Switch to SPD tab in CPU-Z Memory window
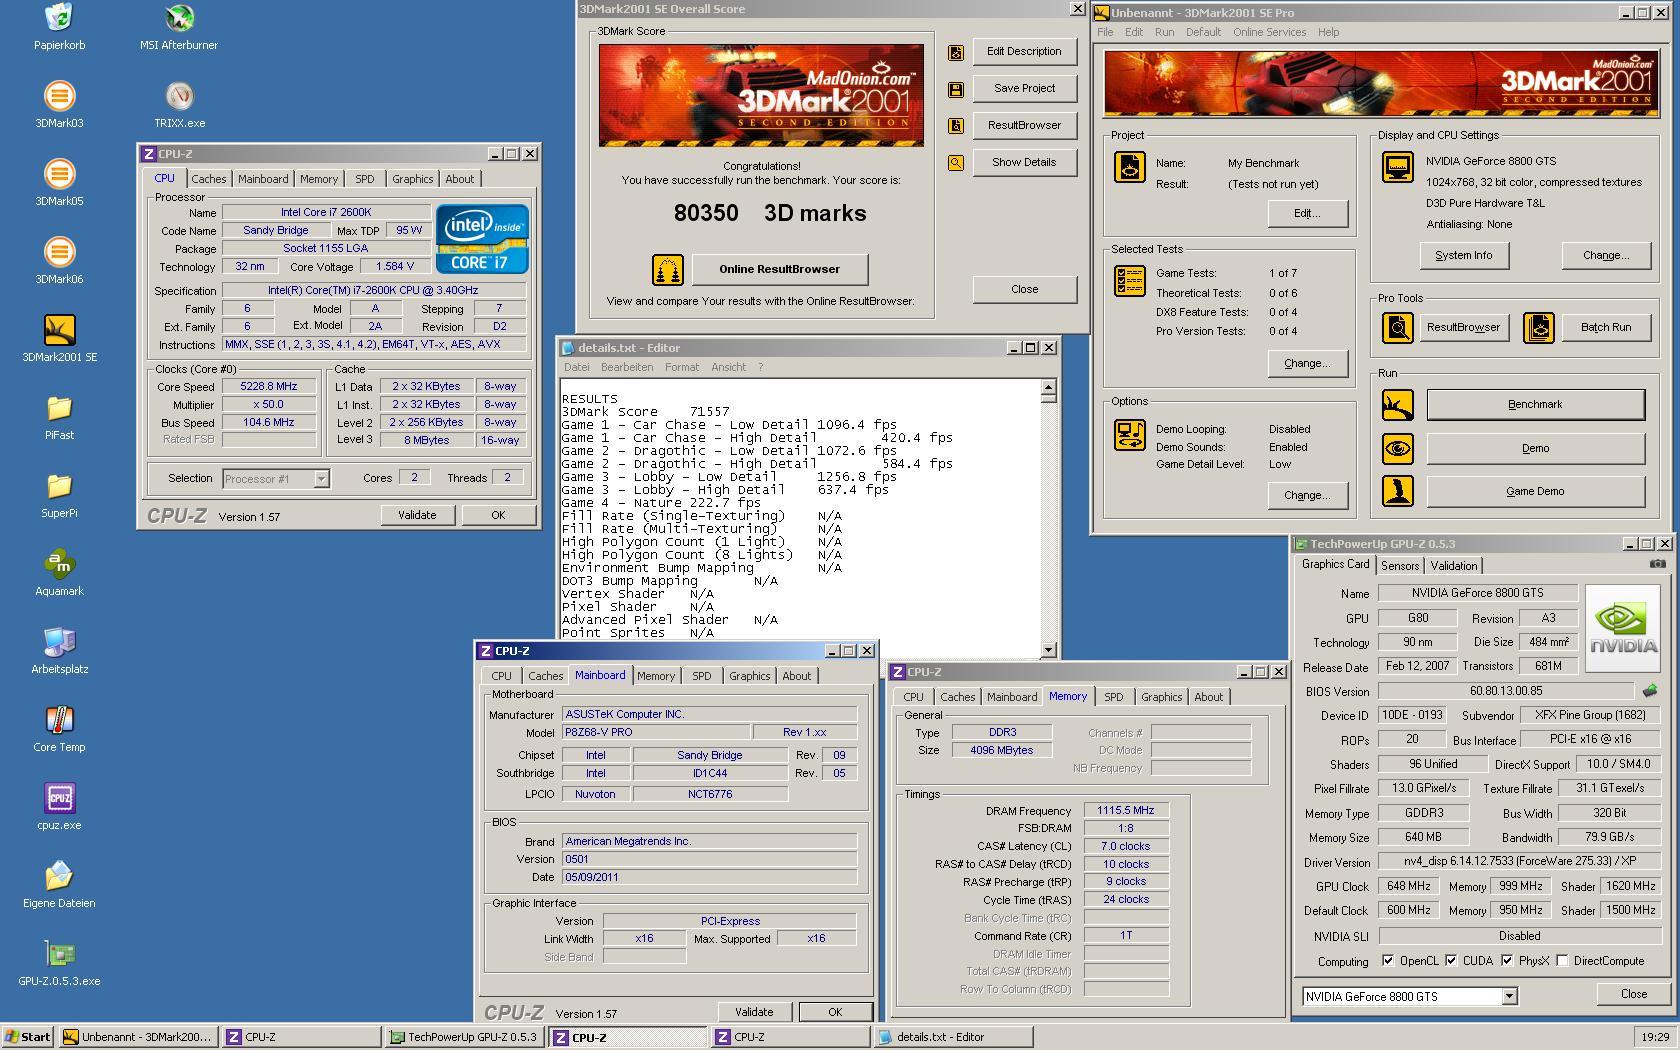Viewport: 1680px width, 1050px height. [1113, 697]
